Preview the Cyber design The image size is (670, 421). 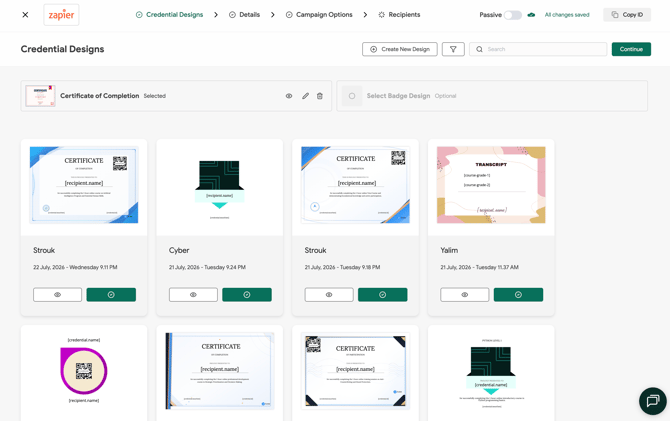tap(193, 294)
